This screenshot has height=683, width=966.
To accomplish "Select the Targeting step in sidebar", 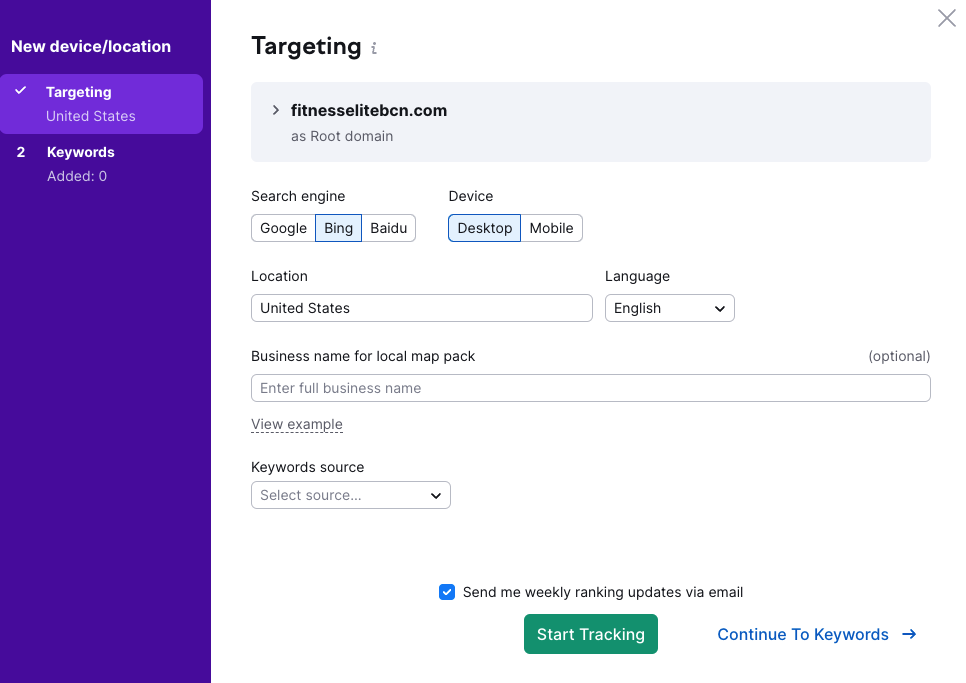I will (x=101, y=103).
